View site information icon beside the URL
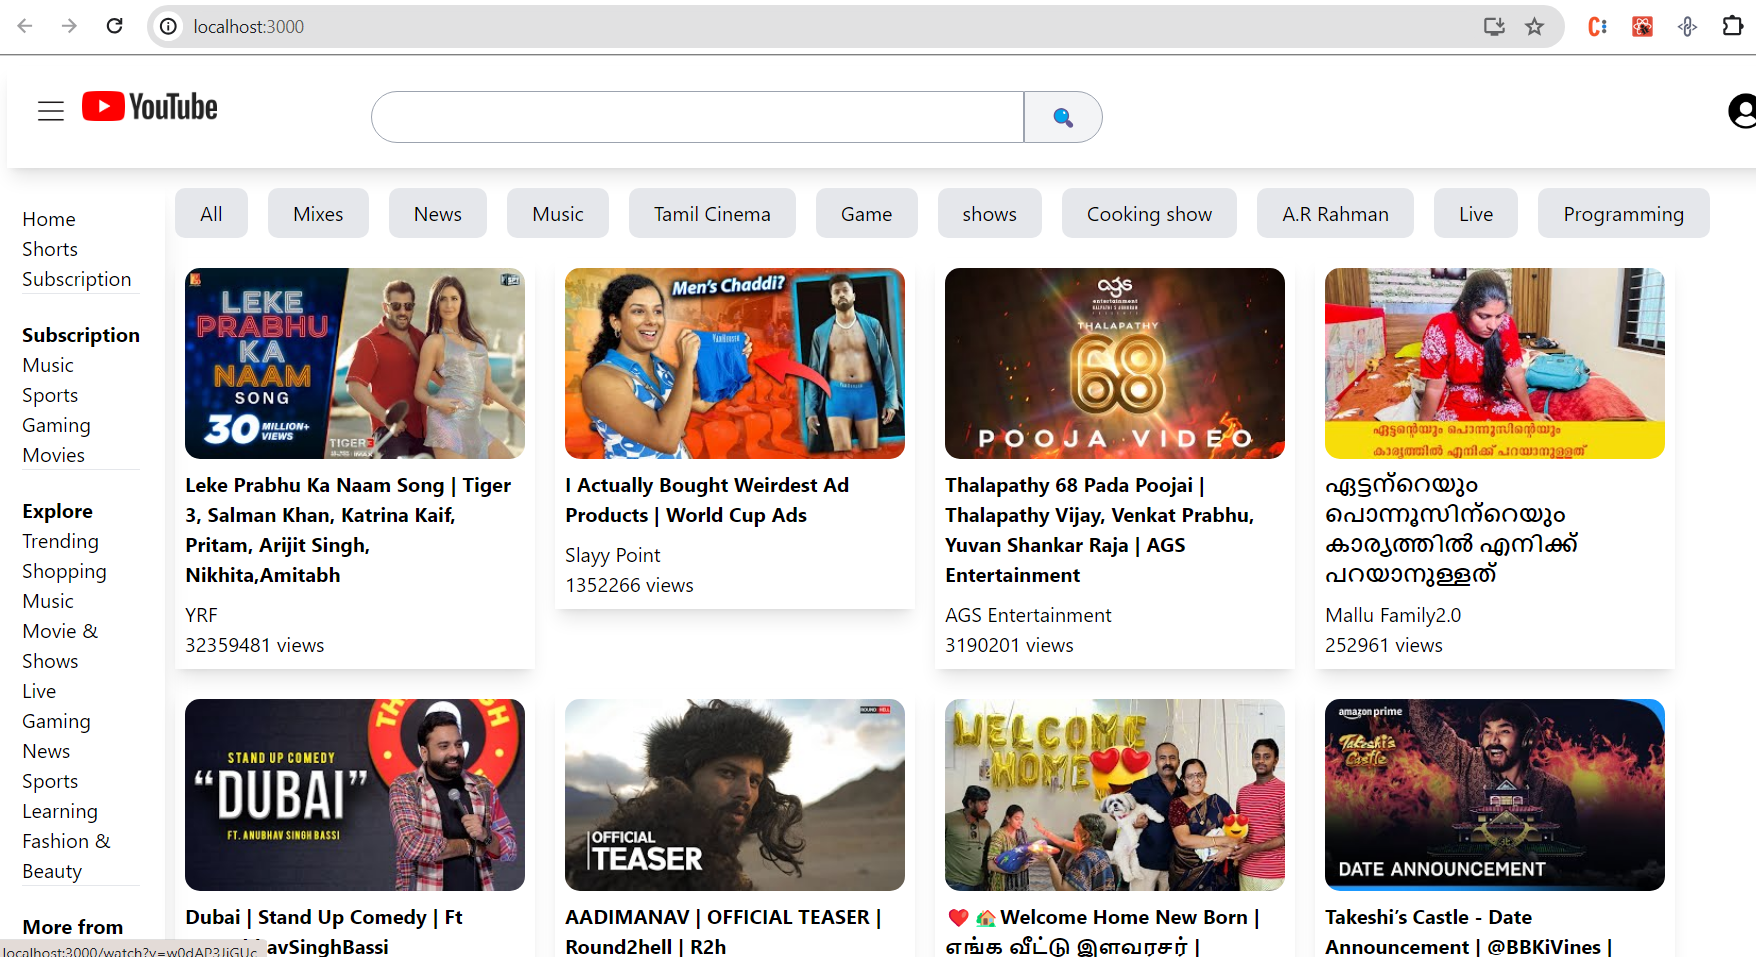1756x957 pixels. point(169,27)
